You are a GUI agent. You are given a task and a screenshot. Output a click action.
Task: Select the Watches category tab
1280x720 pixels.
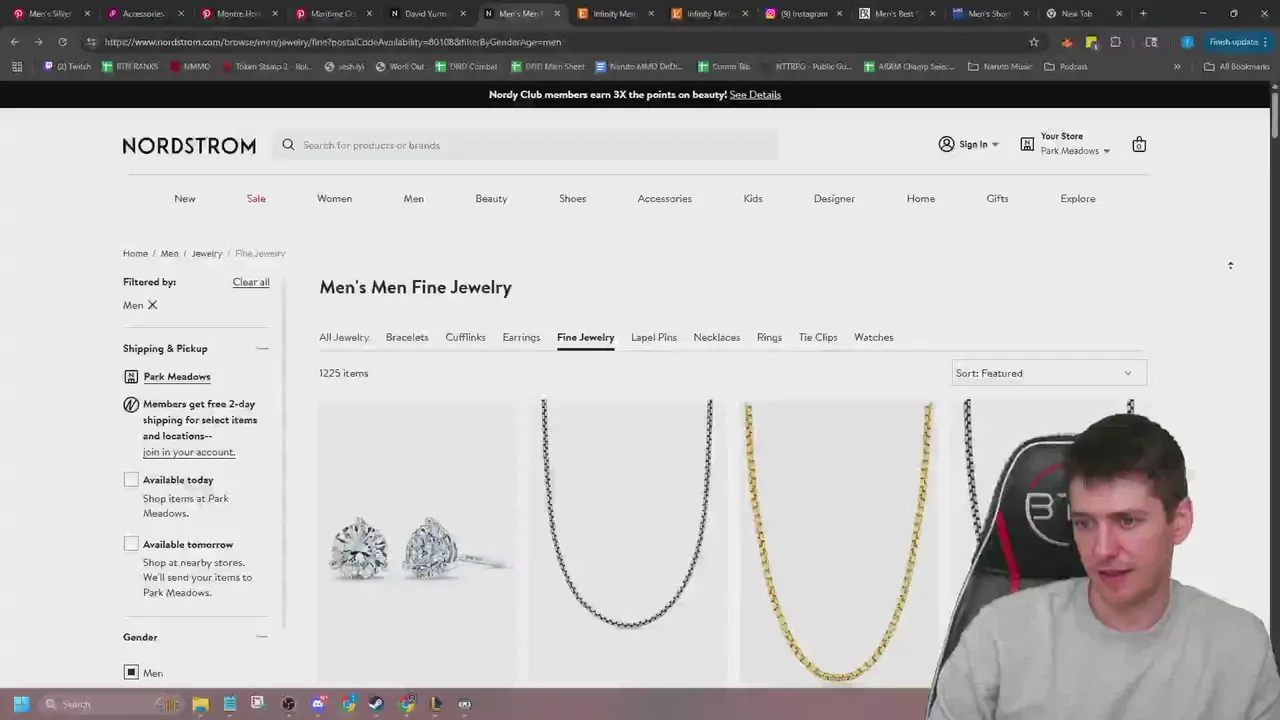(x=873, y=337)
